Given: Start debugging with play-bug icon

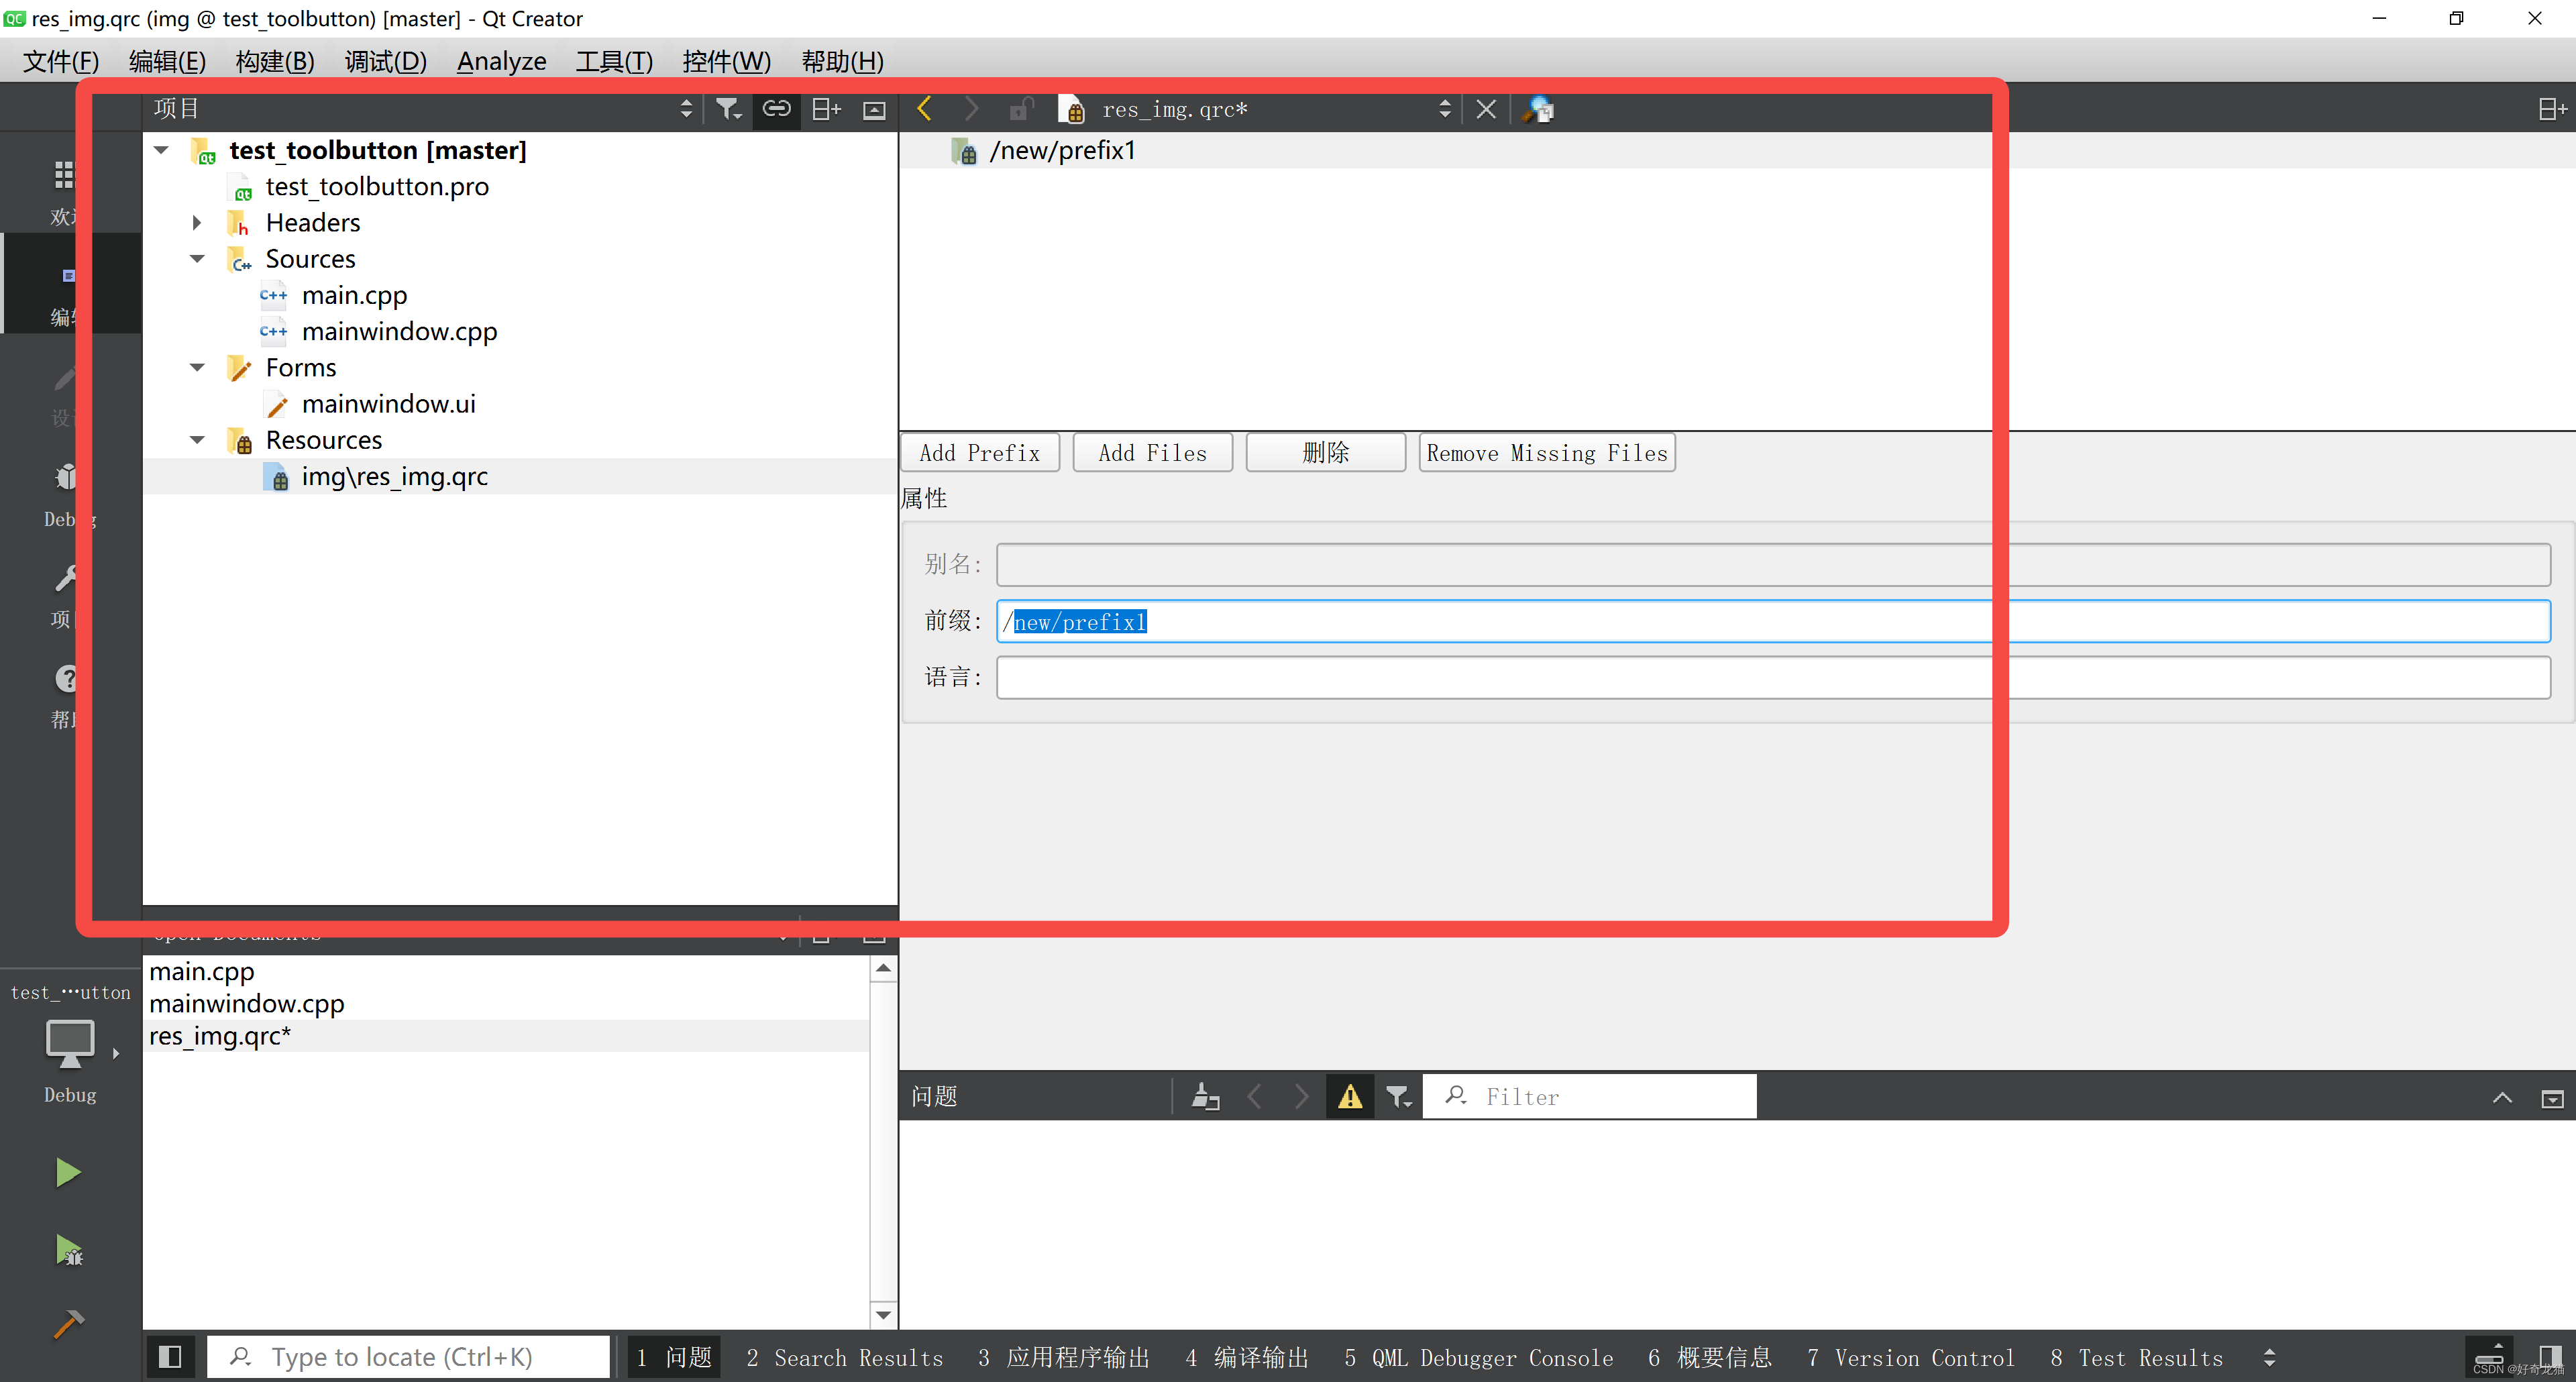Looking at the screenshot, I should [68, 1250].
